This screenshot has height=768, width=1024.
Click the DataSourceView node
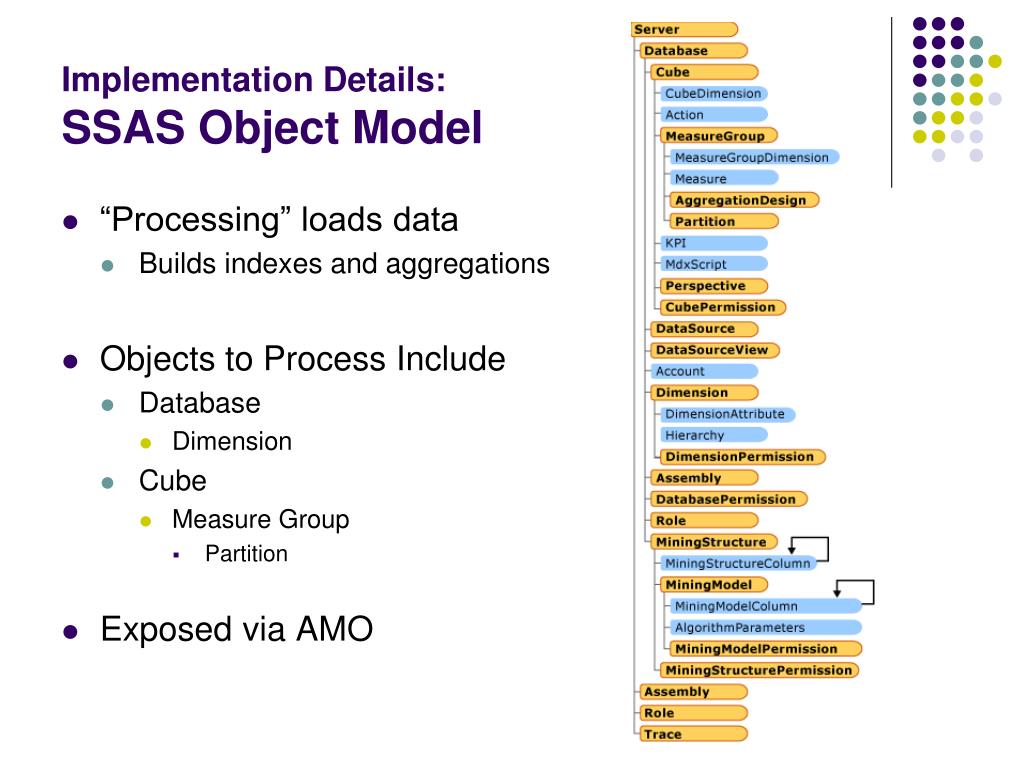coord(715,349)
